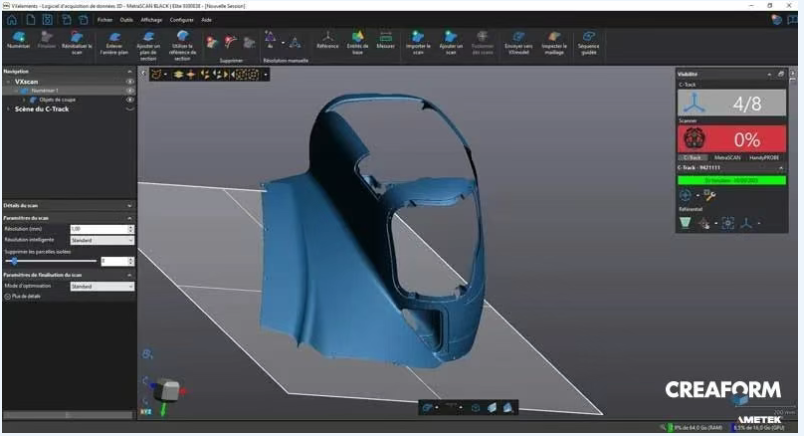Viewport: 804px width, 436px height.
Task: Open the Outils menu
Action: click(126, 20)
